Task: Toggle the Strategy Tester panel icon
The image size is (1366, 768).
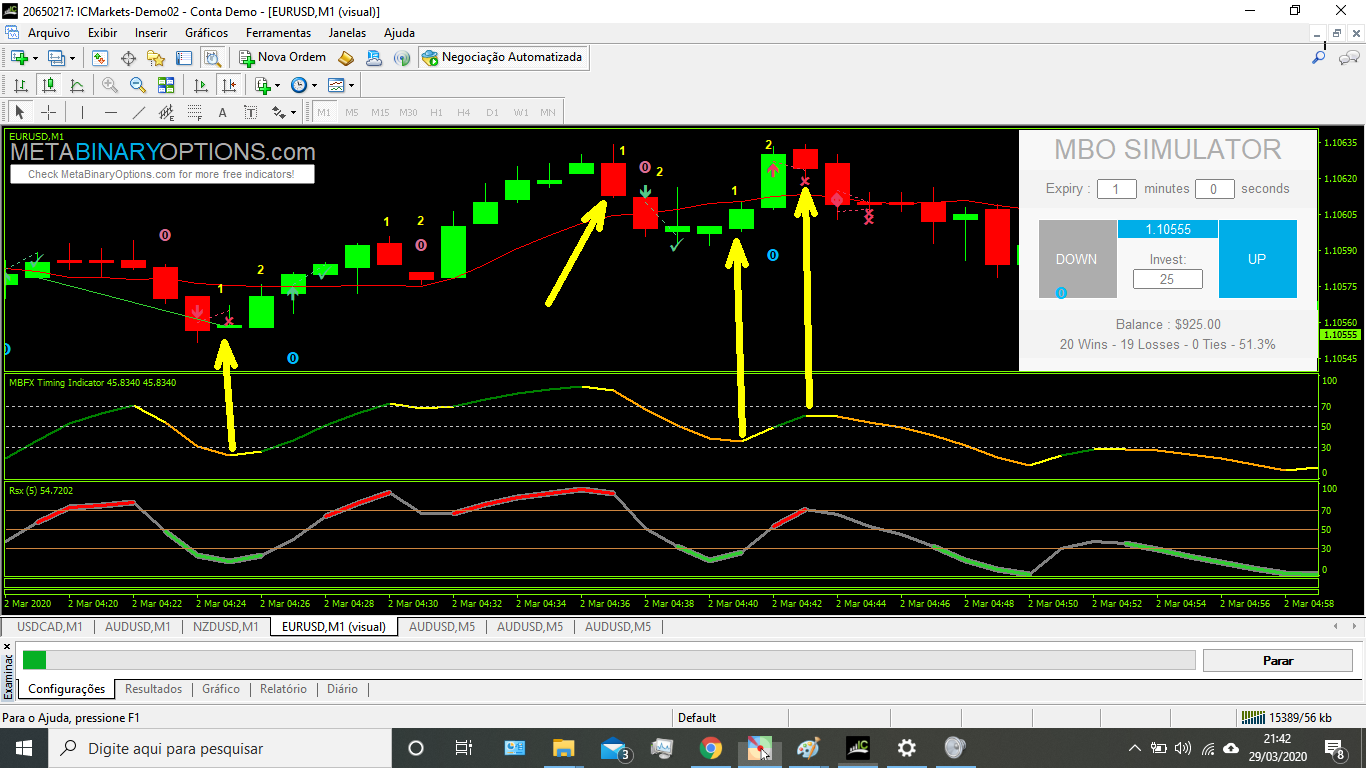Action: tap(212, 58)
